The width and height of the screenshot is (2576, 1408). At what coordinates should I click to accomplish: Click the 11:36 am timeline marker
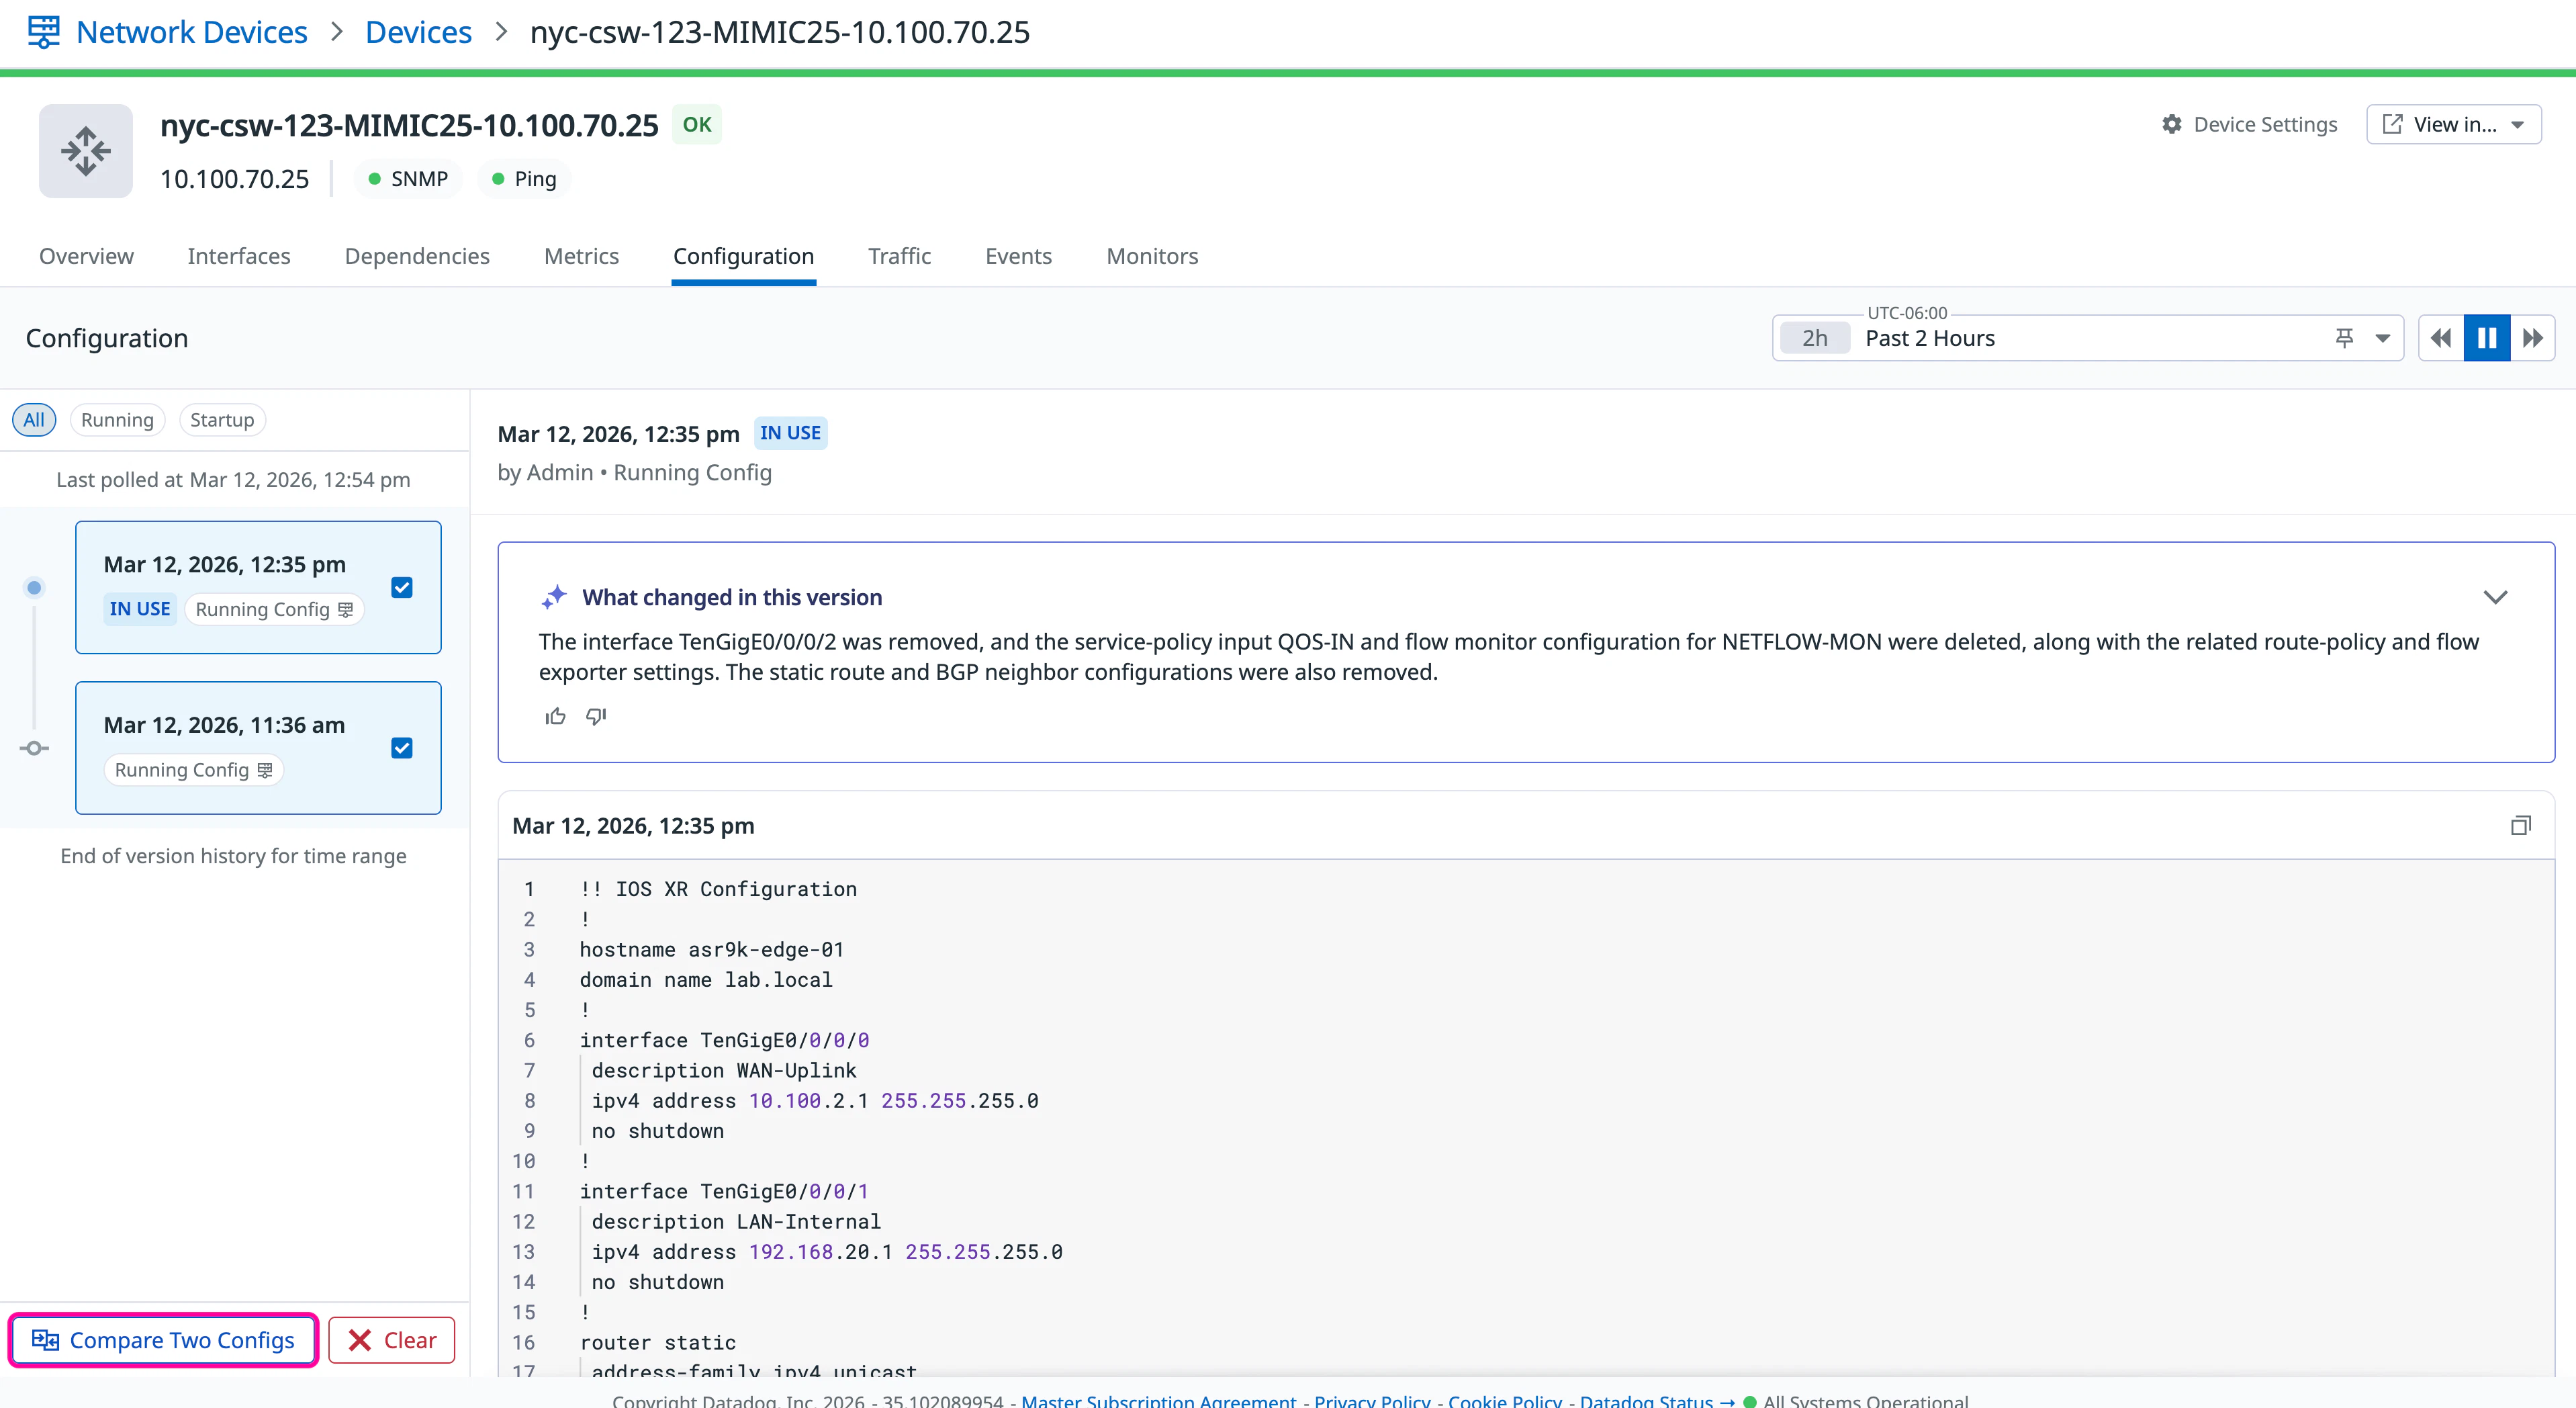coord(34,748)
